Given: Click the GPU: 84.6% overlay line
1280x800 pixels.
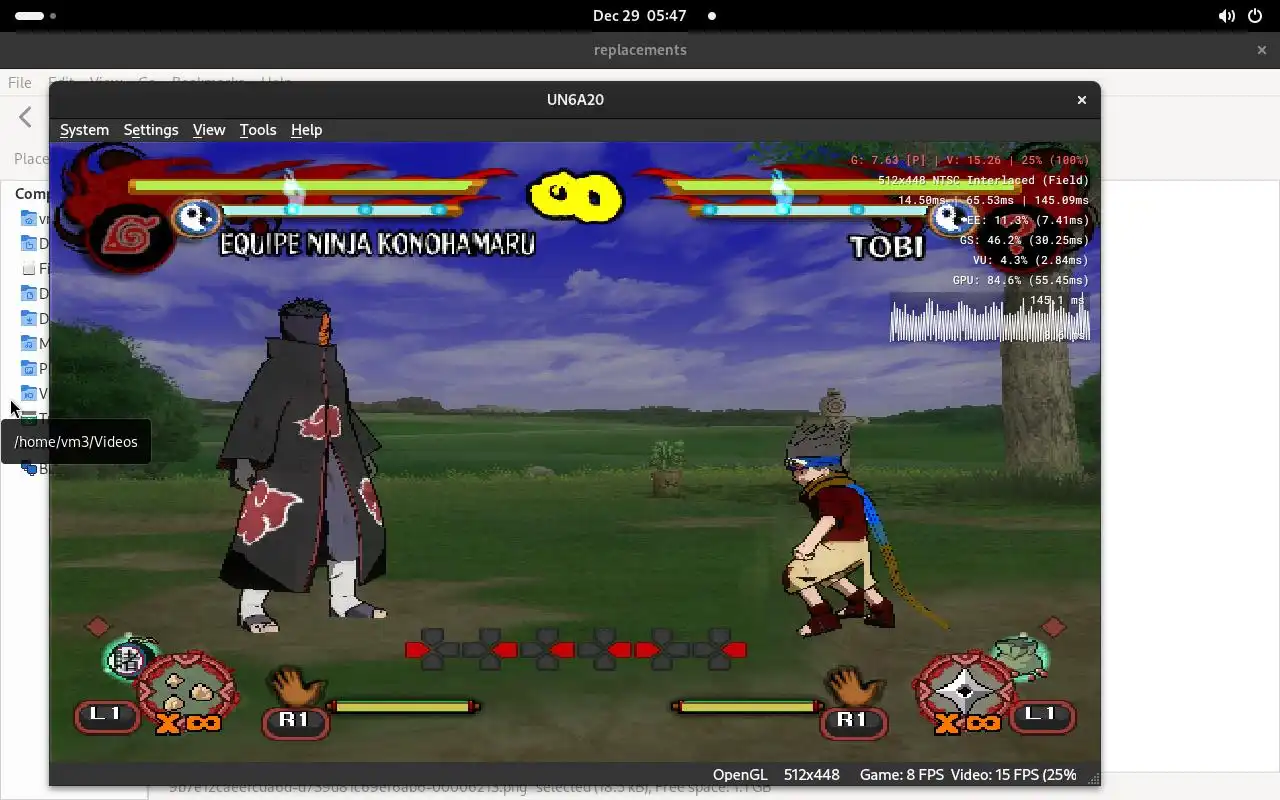Looking at the screenshot, I should [1020, 281].
